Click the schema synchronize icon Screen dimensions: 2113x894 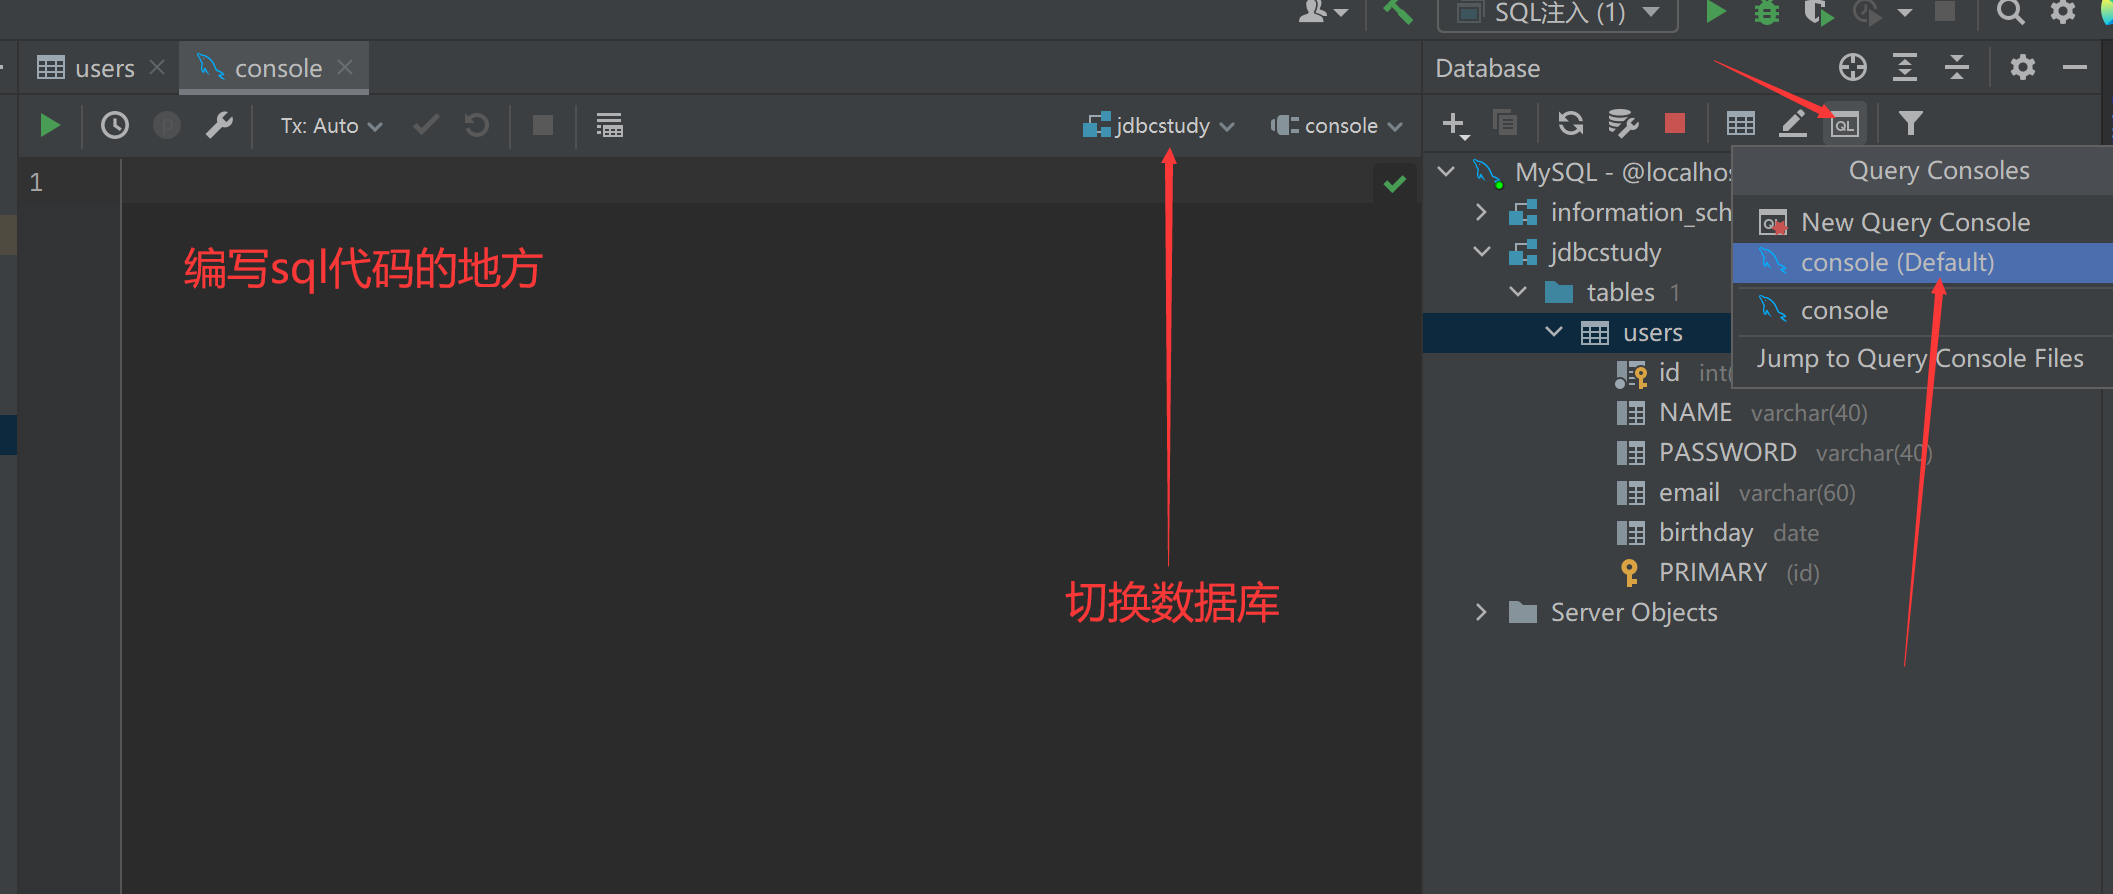tap(1622, 123)
